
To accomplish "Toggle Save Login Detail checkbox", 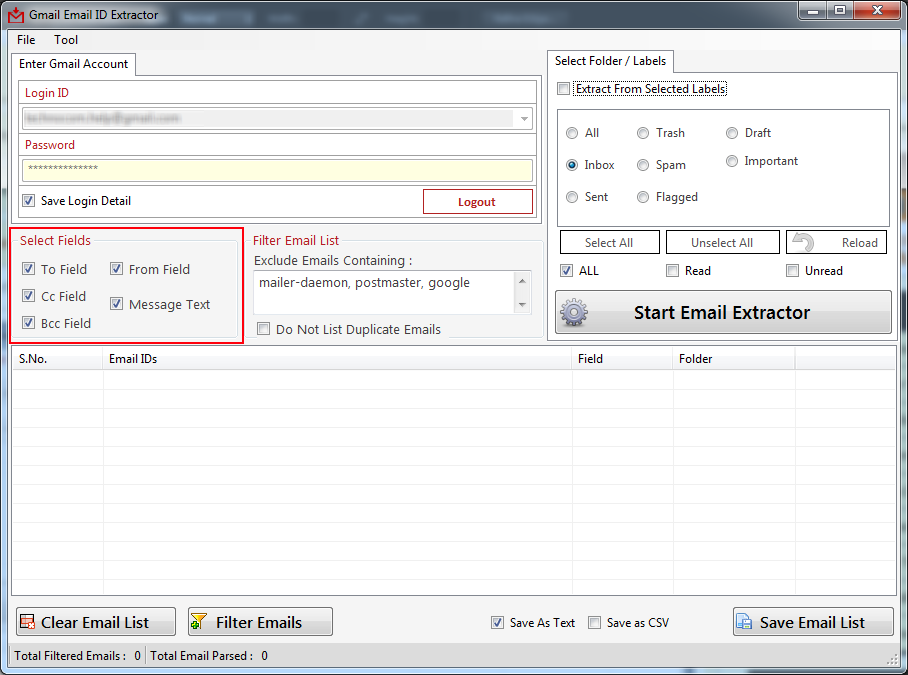I will tap(28, 201).
